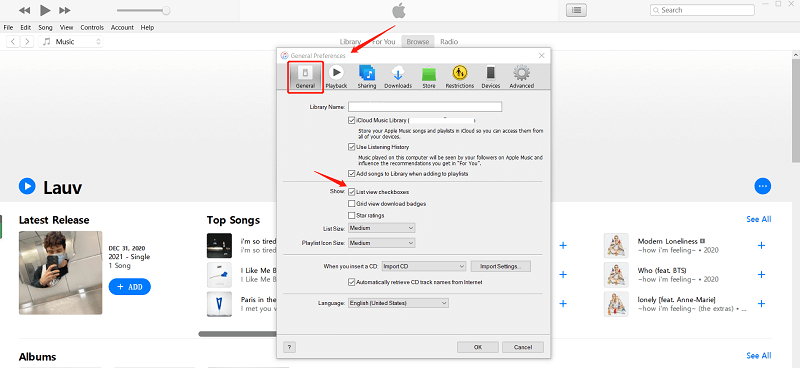Go back with the left chevron

(13, 42)
